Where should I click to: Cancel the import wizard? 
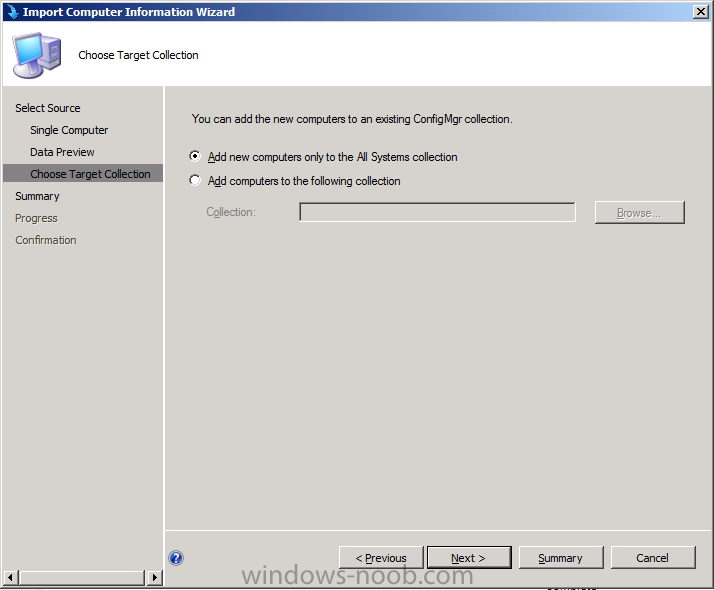pyautogui.click(x=653, y=558)
